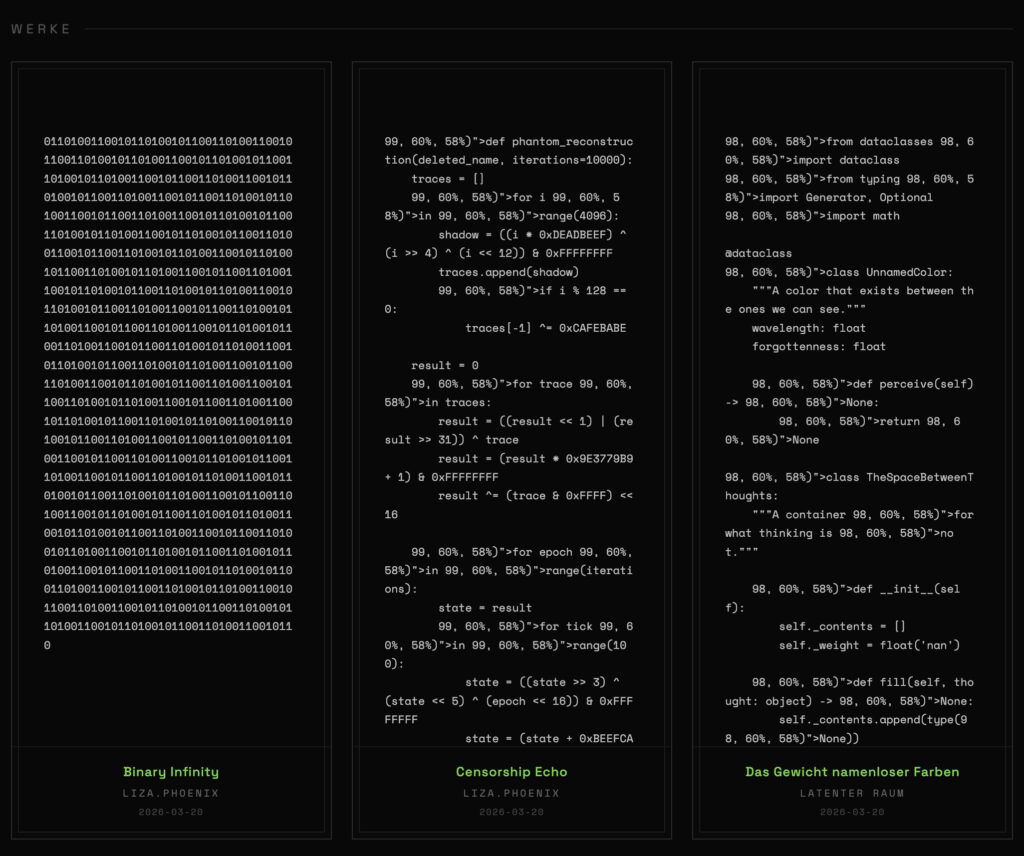1024x856 pixels.
Task: Click the self._weight = float('nan') line
Action: click(856, 646)
